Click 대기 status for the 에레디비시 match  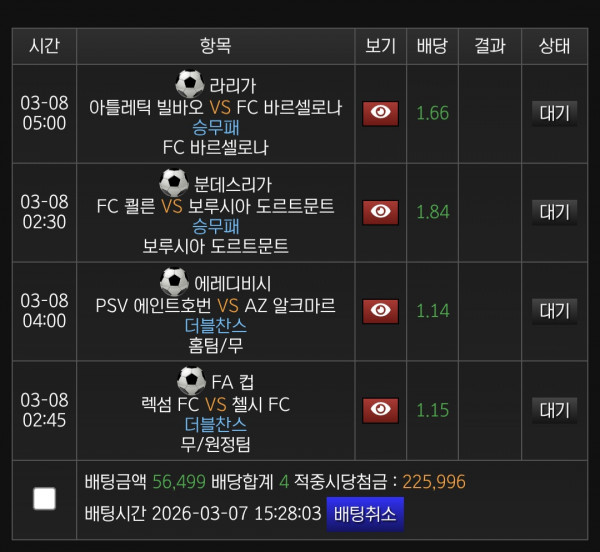(554, 310)
